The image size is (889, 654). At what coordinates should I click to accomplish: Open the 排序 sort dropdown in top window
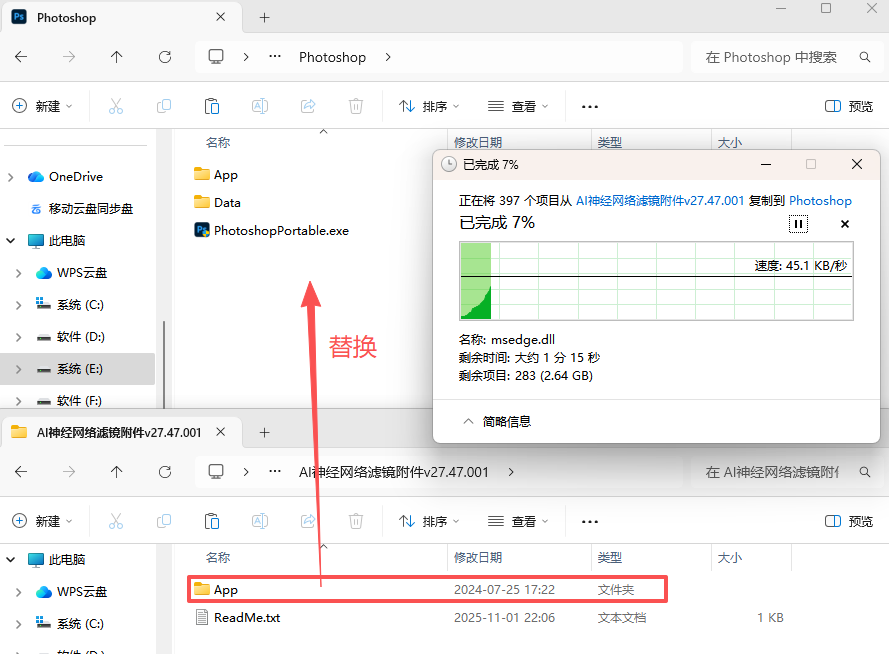[429, 106]
